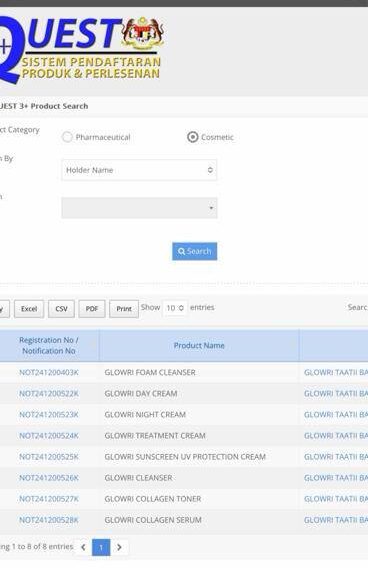
Task: Open holder link in TREATMENT CREAM row
Action: pyautogui.click(x=336, y=435)
